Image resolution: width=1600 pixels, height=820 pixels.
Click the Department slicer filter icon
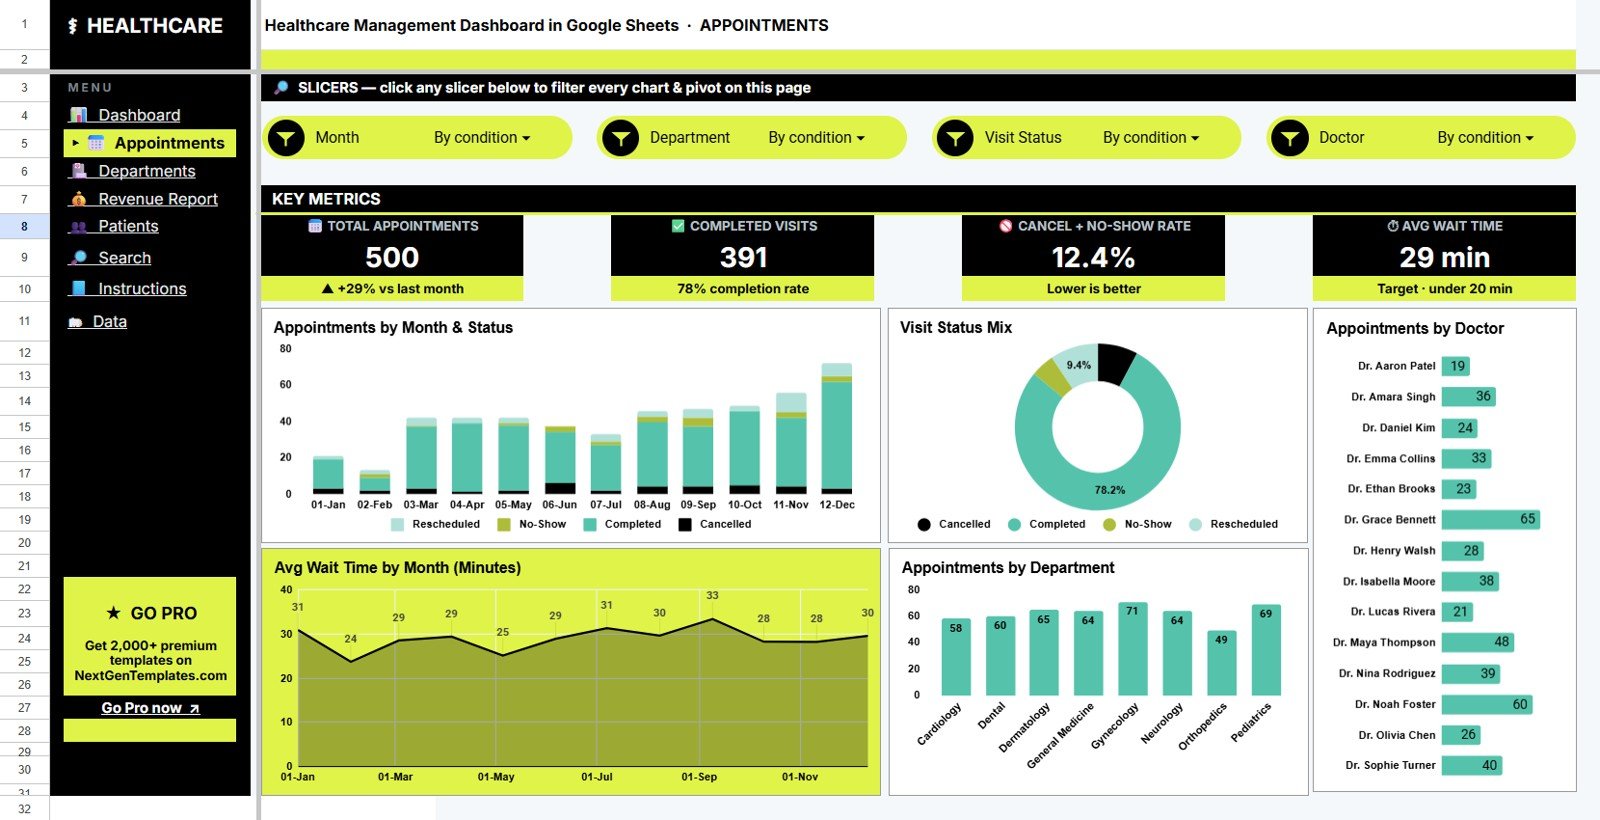click(621, 138)
